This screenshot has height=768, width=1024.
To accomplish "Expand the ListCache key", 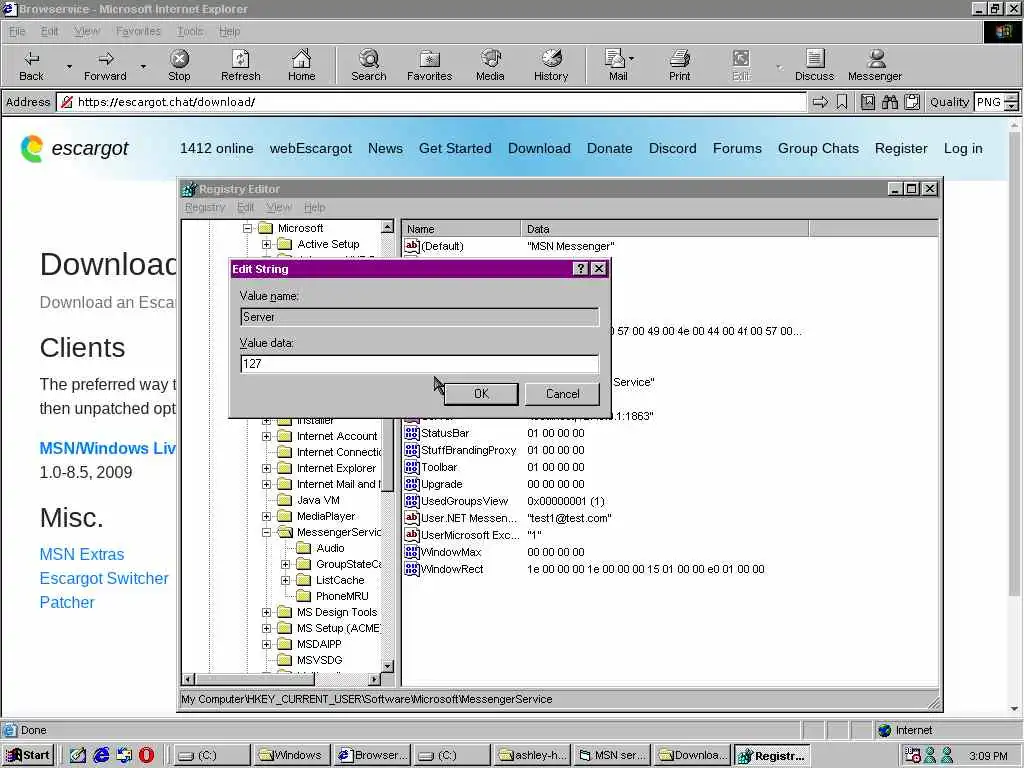I will click(x=285, y=580).
